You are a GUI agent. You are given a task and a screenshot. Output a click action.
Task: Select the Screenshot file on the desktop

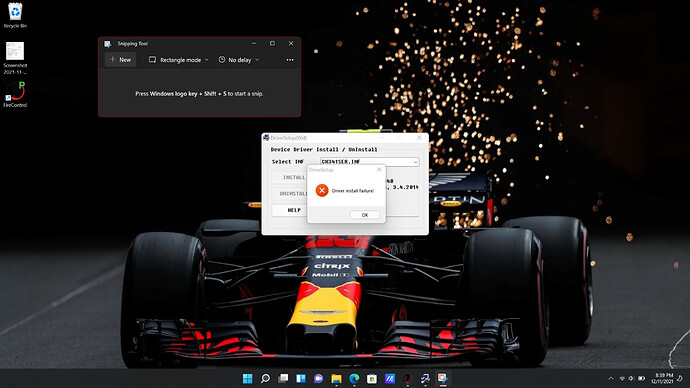pyautogui.click(x=15, y=57)
